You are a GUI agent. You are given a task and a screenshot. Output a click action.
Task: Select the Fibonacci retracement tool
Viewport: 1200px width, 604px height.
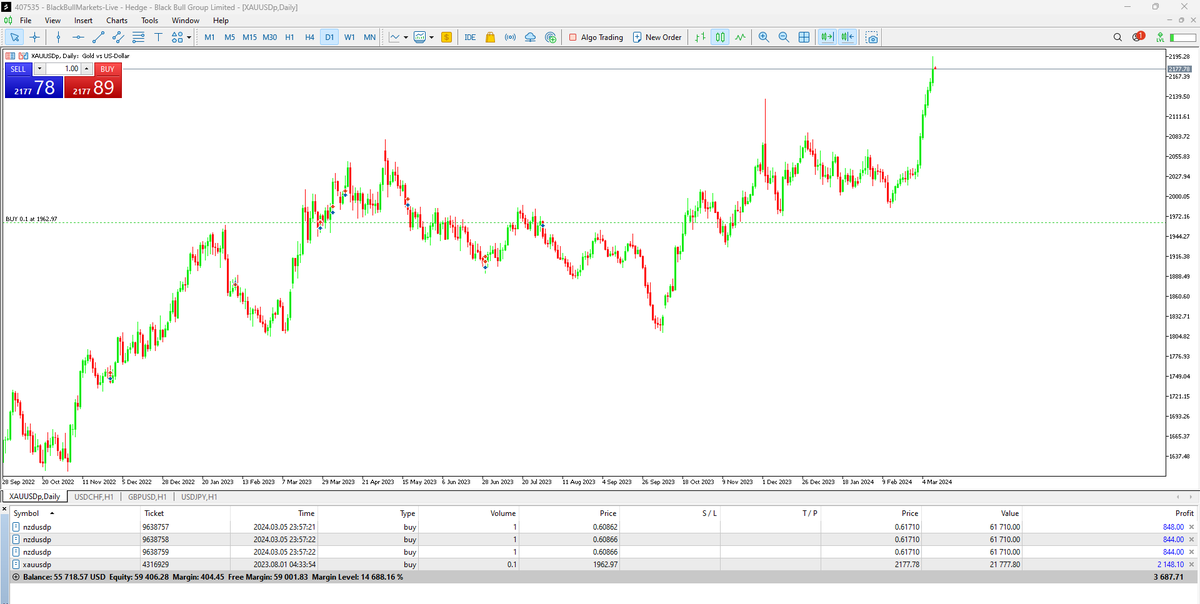coord(138,37)
